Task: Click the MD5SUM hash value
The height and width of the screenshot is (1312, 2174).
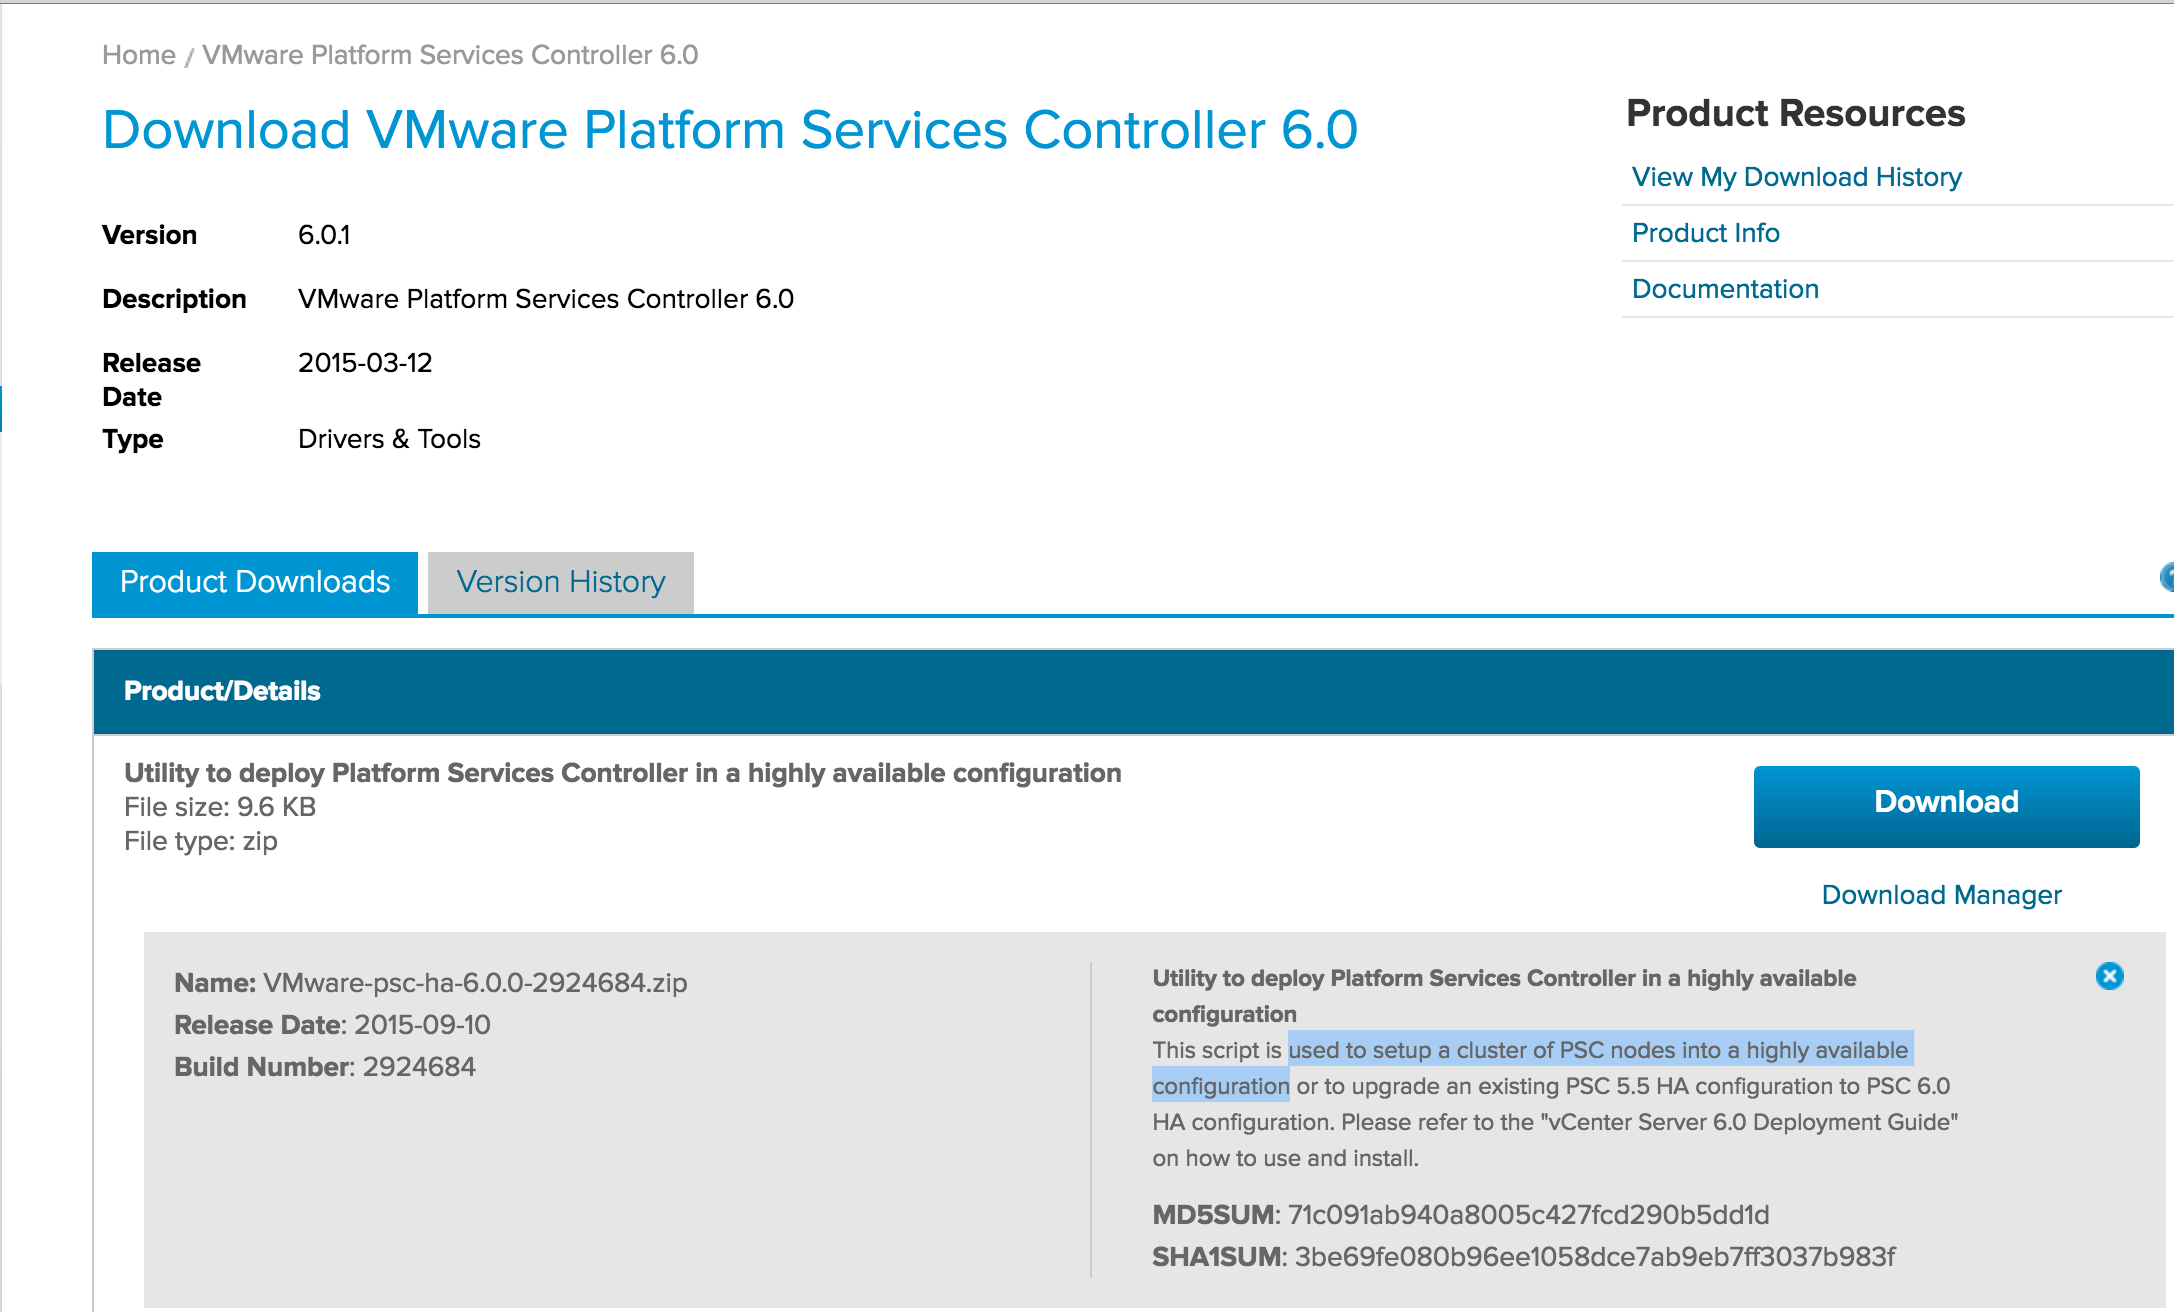Action: coord(1528,1215)
